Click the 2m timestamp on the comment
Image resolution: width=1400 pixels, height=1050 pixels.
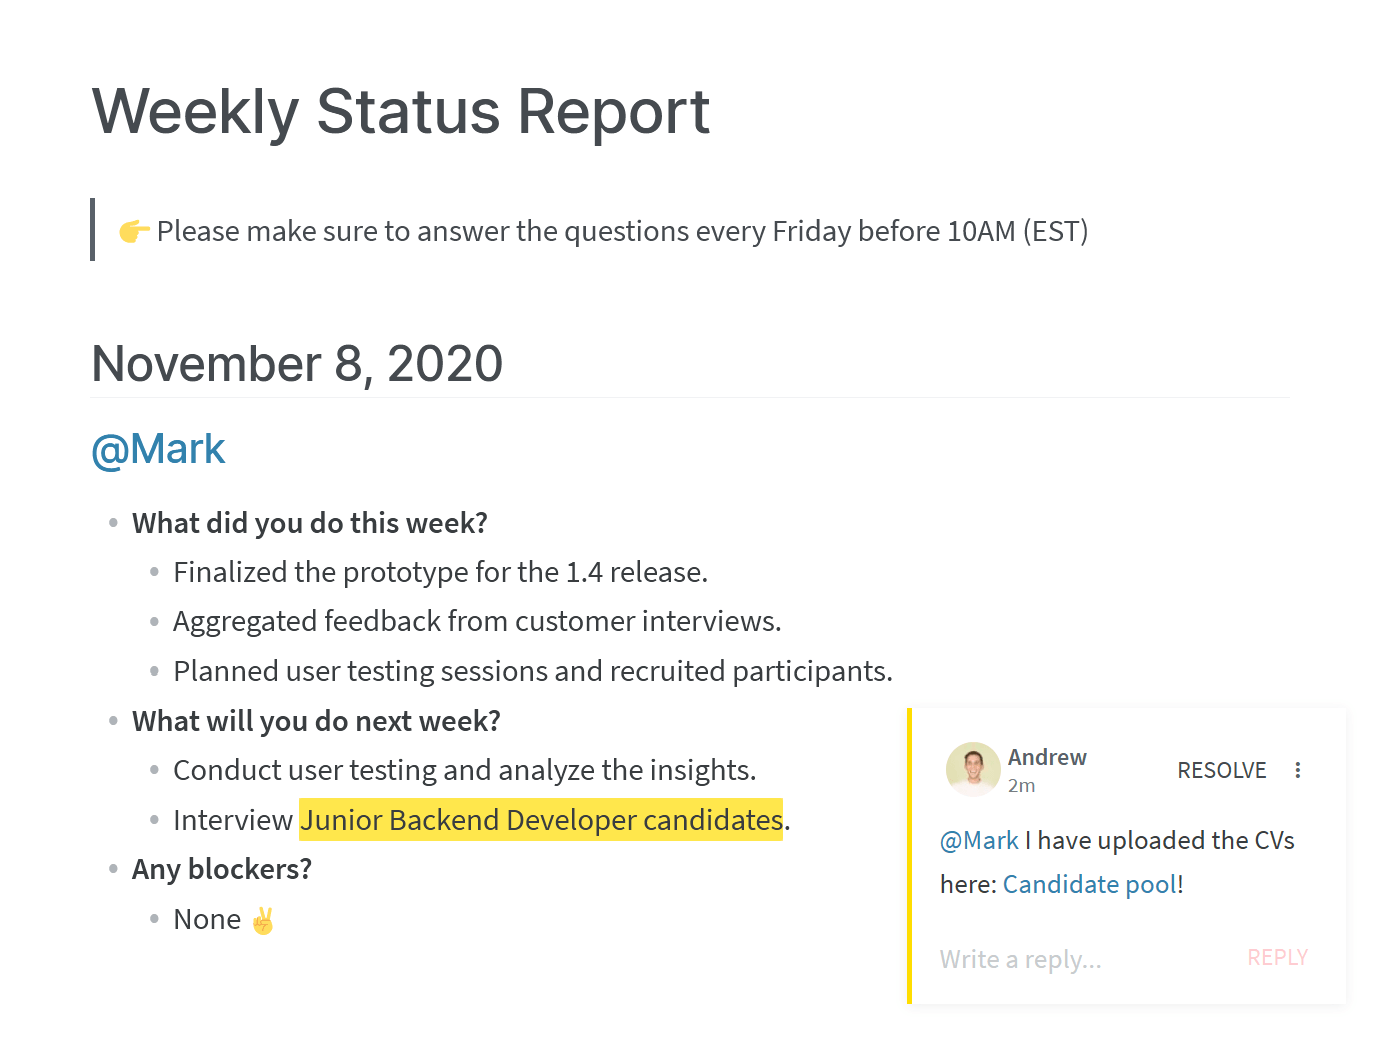pyautogui.click(x=1021, y=786)
